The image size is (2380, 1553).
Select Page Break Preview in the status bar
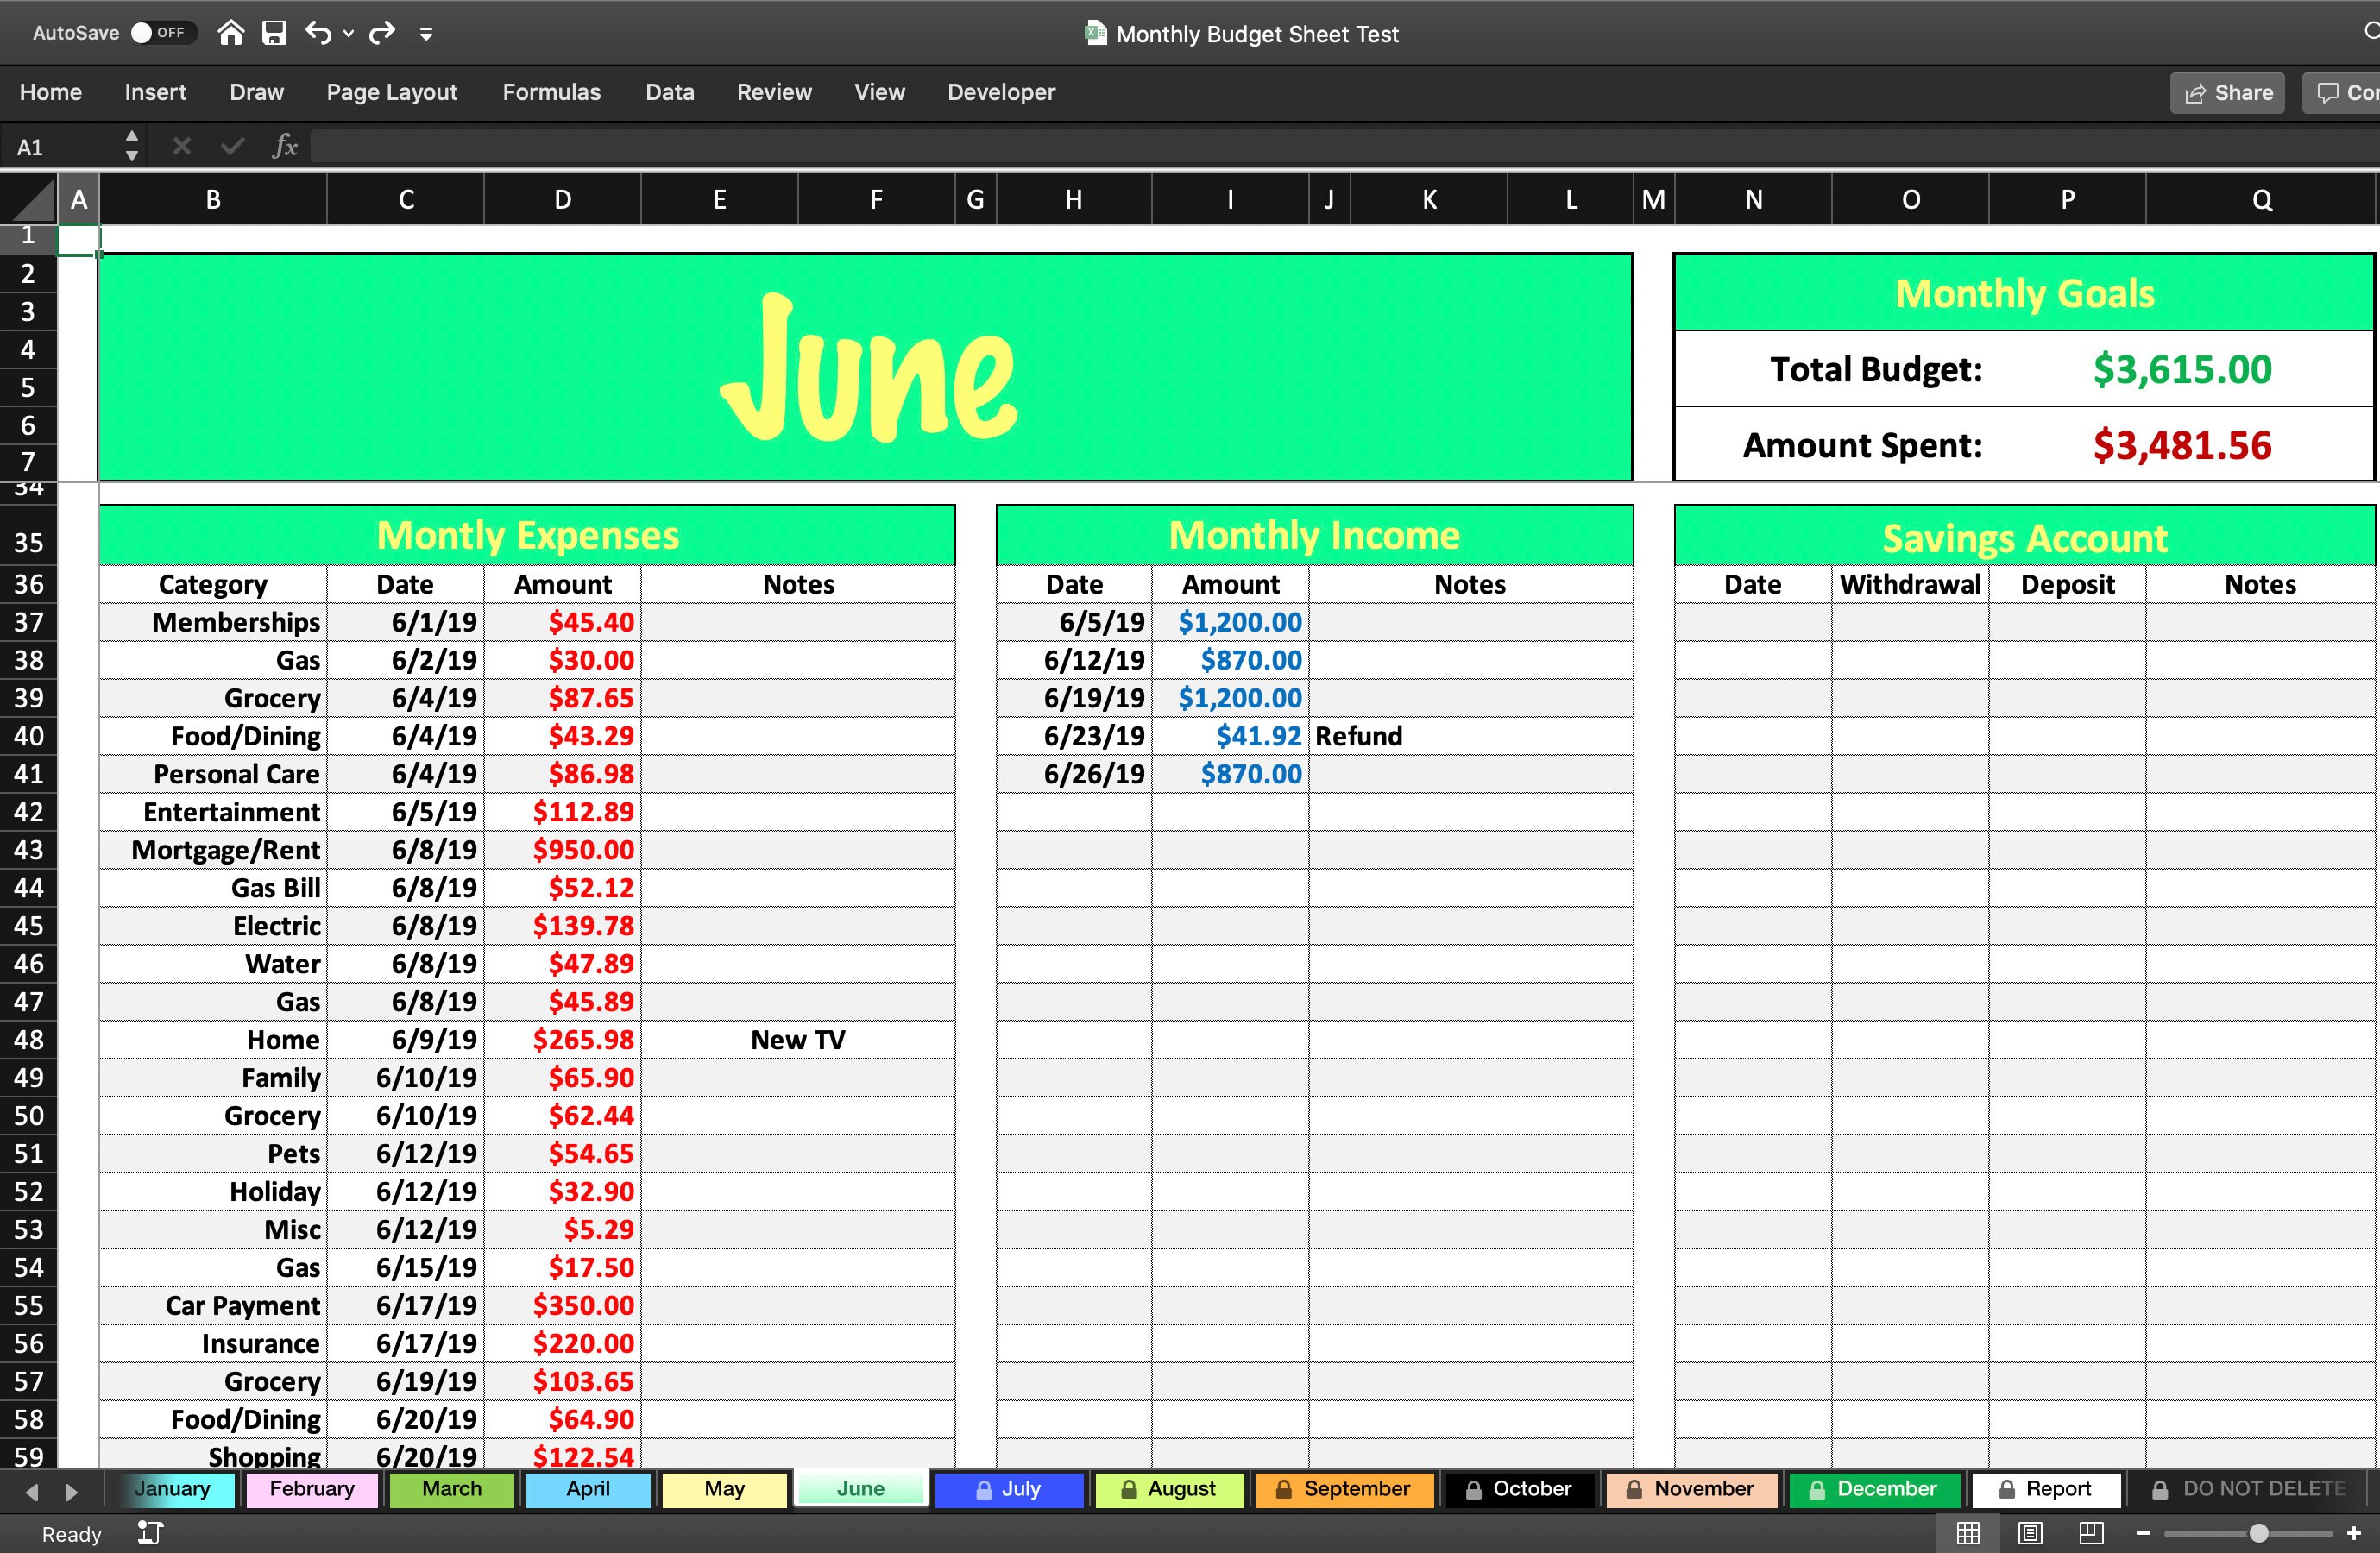pos(2092,1533)
